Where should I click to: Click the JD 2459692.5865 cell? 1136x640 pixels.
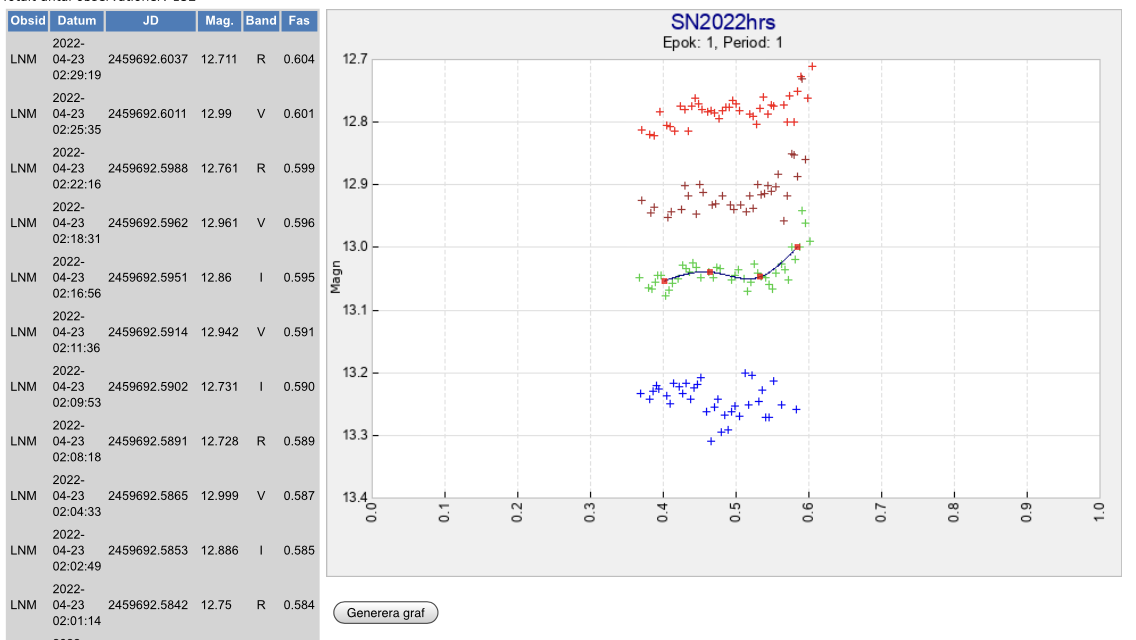[x=147, y=496]
